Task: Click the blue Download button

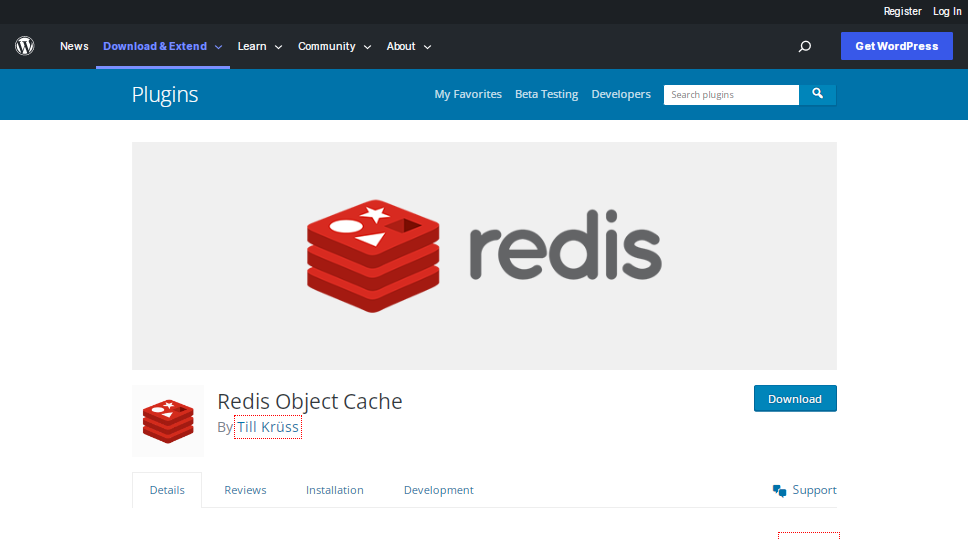Action: click(x=795, y=399)
